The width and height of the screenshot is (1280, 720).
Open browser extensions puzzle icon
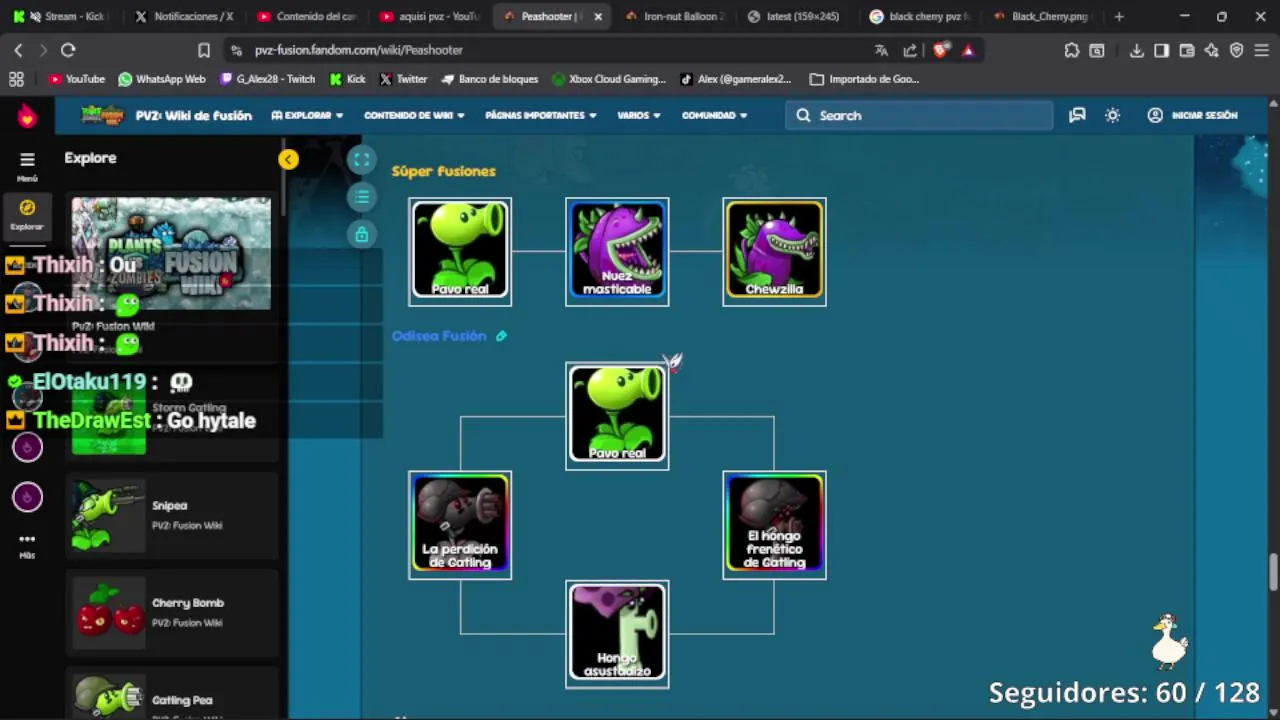pyautogui.click(x=1072, y=50)
